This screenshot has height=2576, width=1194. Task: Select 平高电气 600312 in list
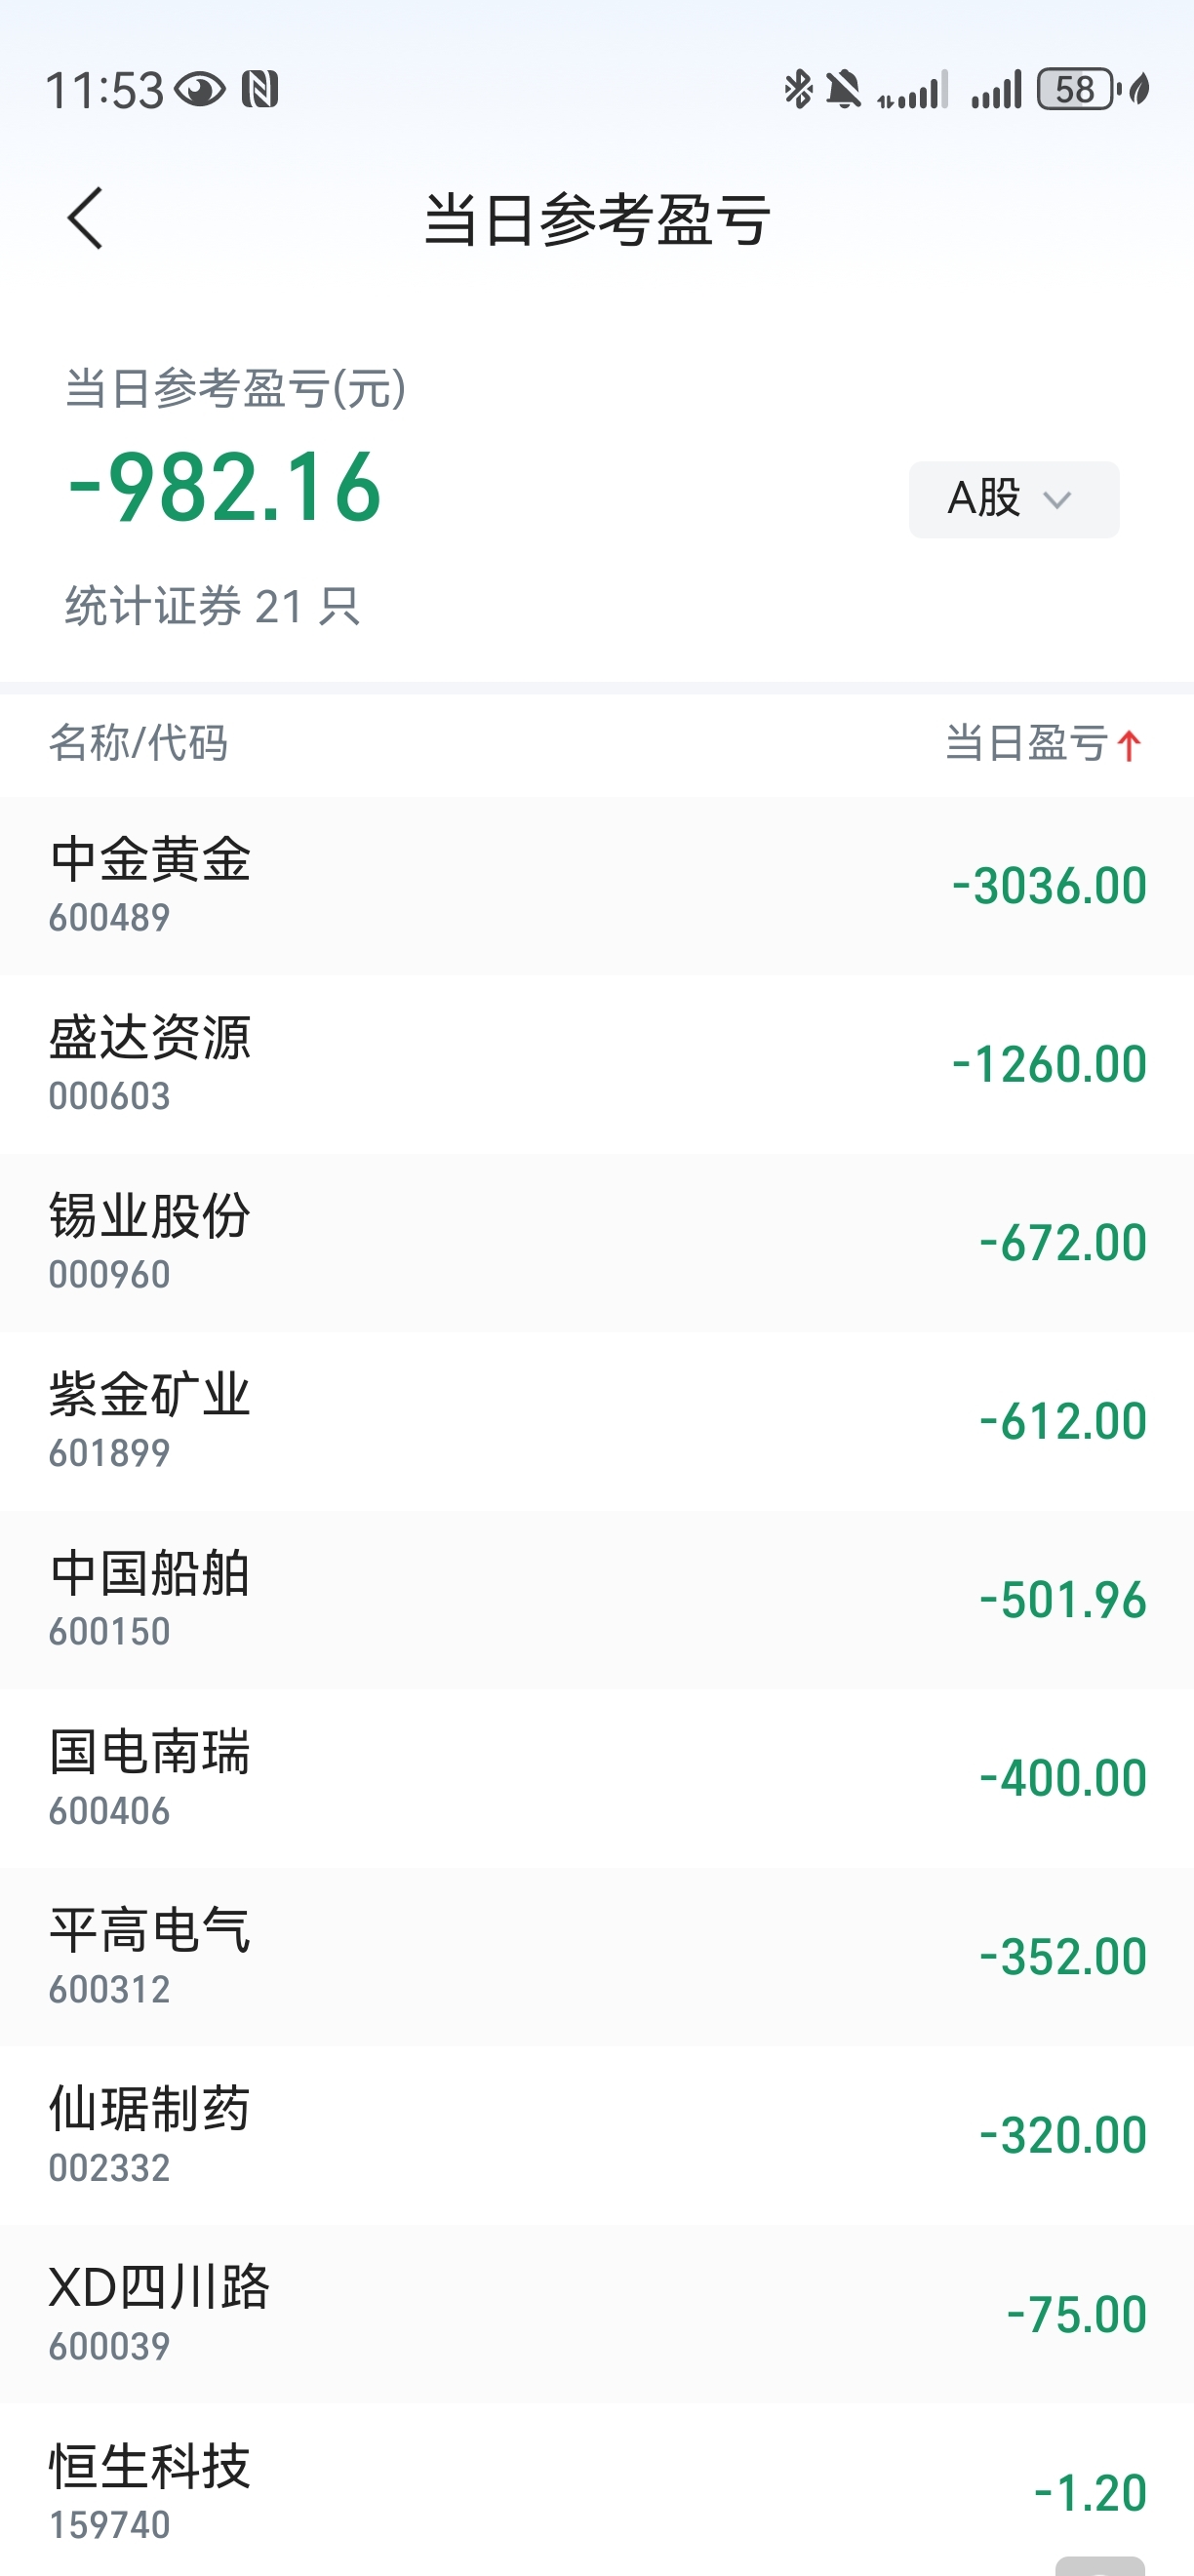click(x=597, y=1957)
